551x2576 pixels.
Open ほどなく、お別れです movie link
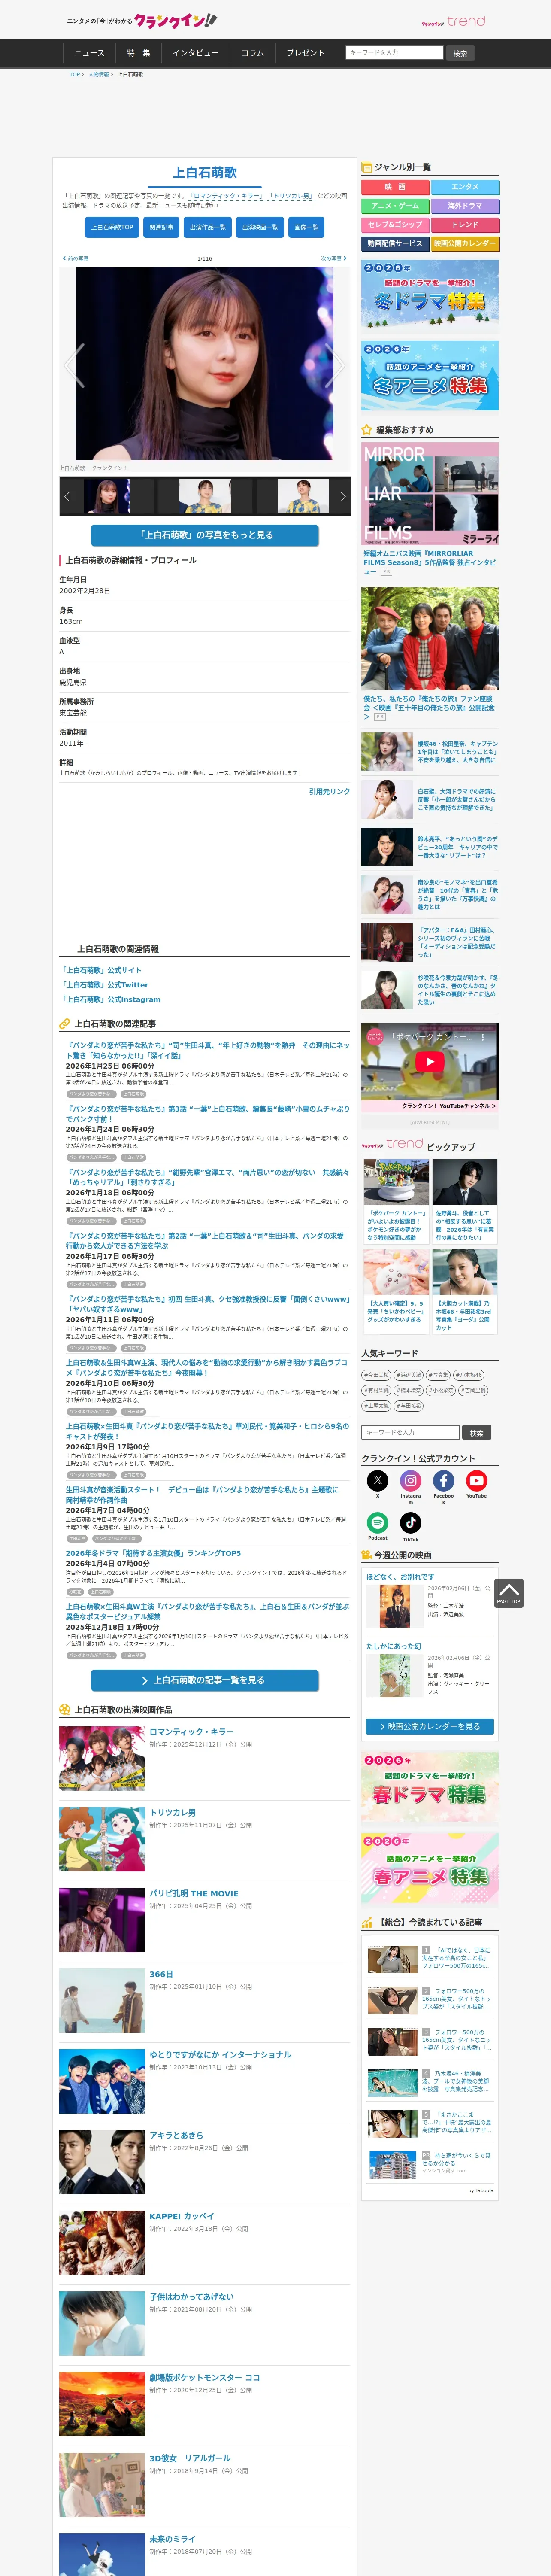pyautogui.click(x=400, y=1577)
